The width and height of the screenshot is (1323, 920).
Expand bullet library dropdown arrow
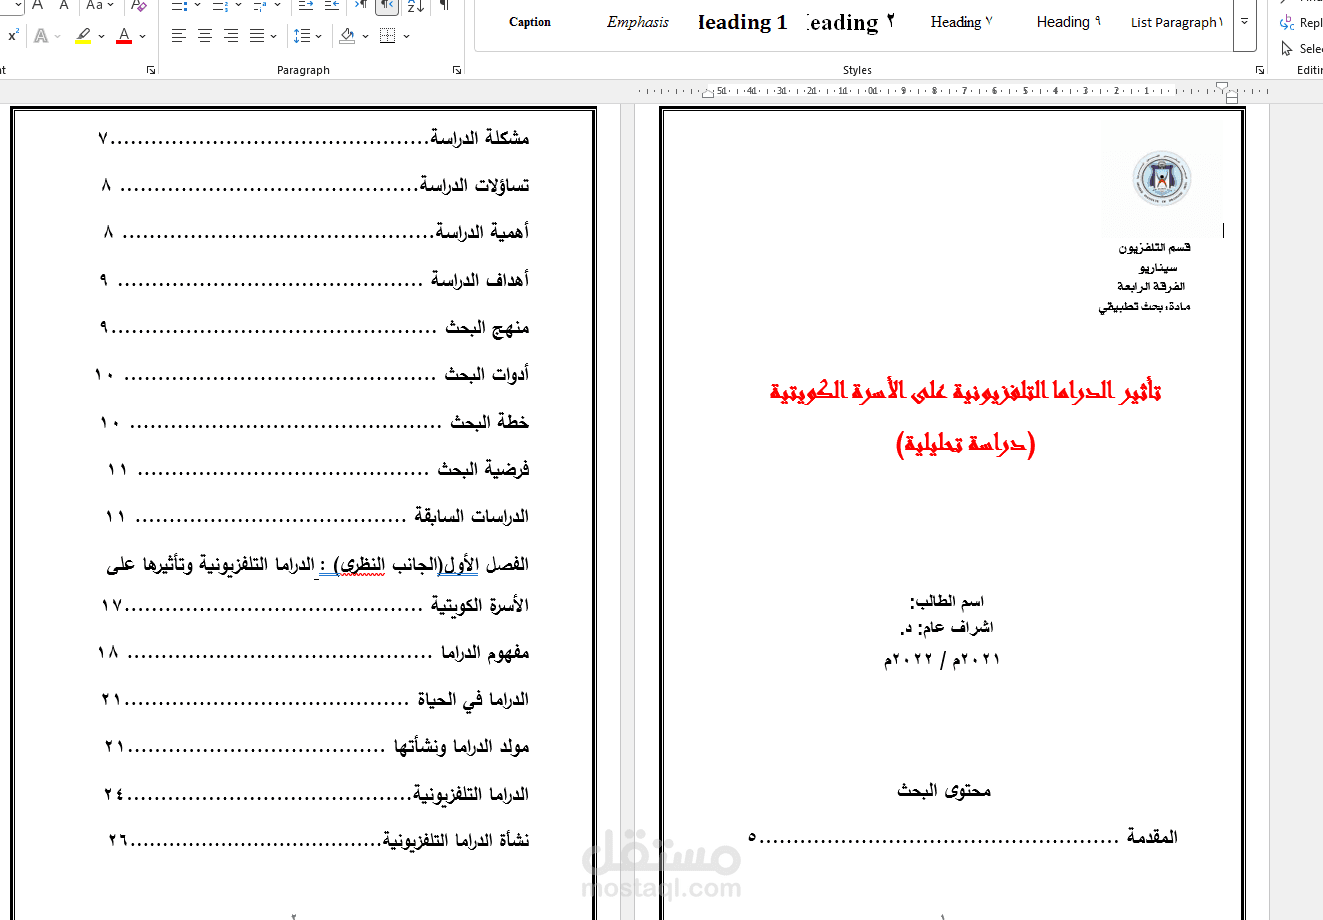point(198,6)
